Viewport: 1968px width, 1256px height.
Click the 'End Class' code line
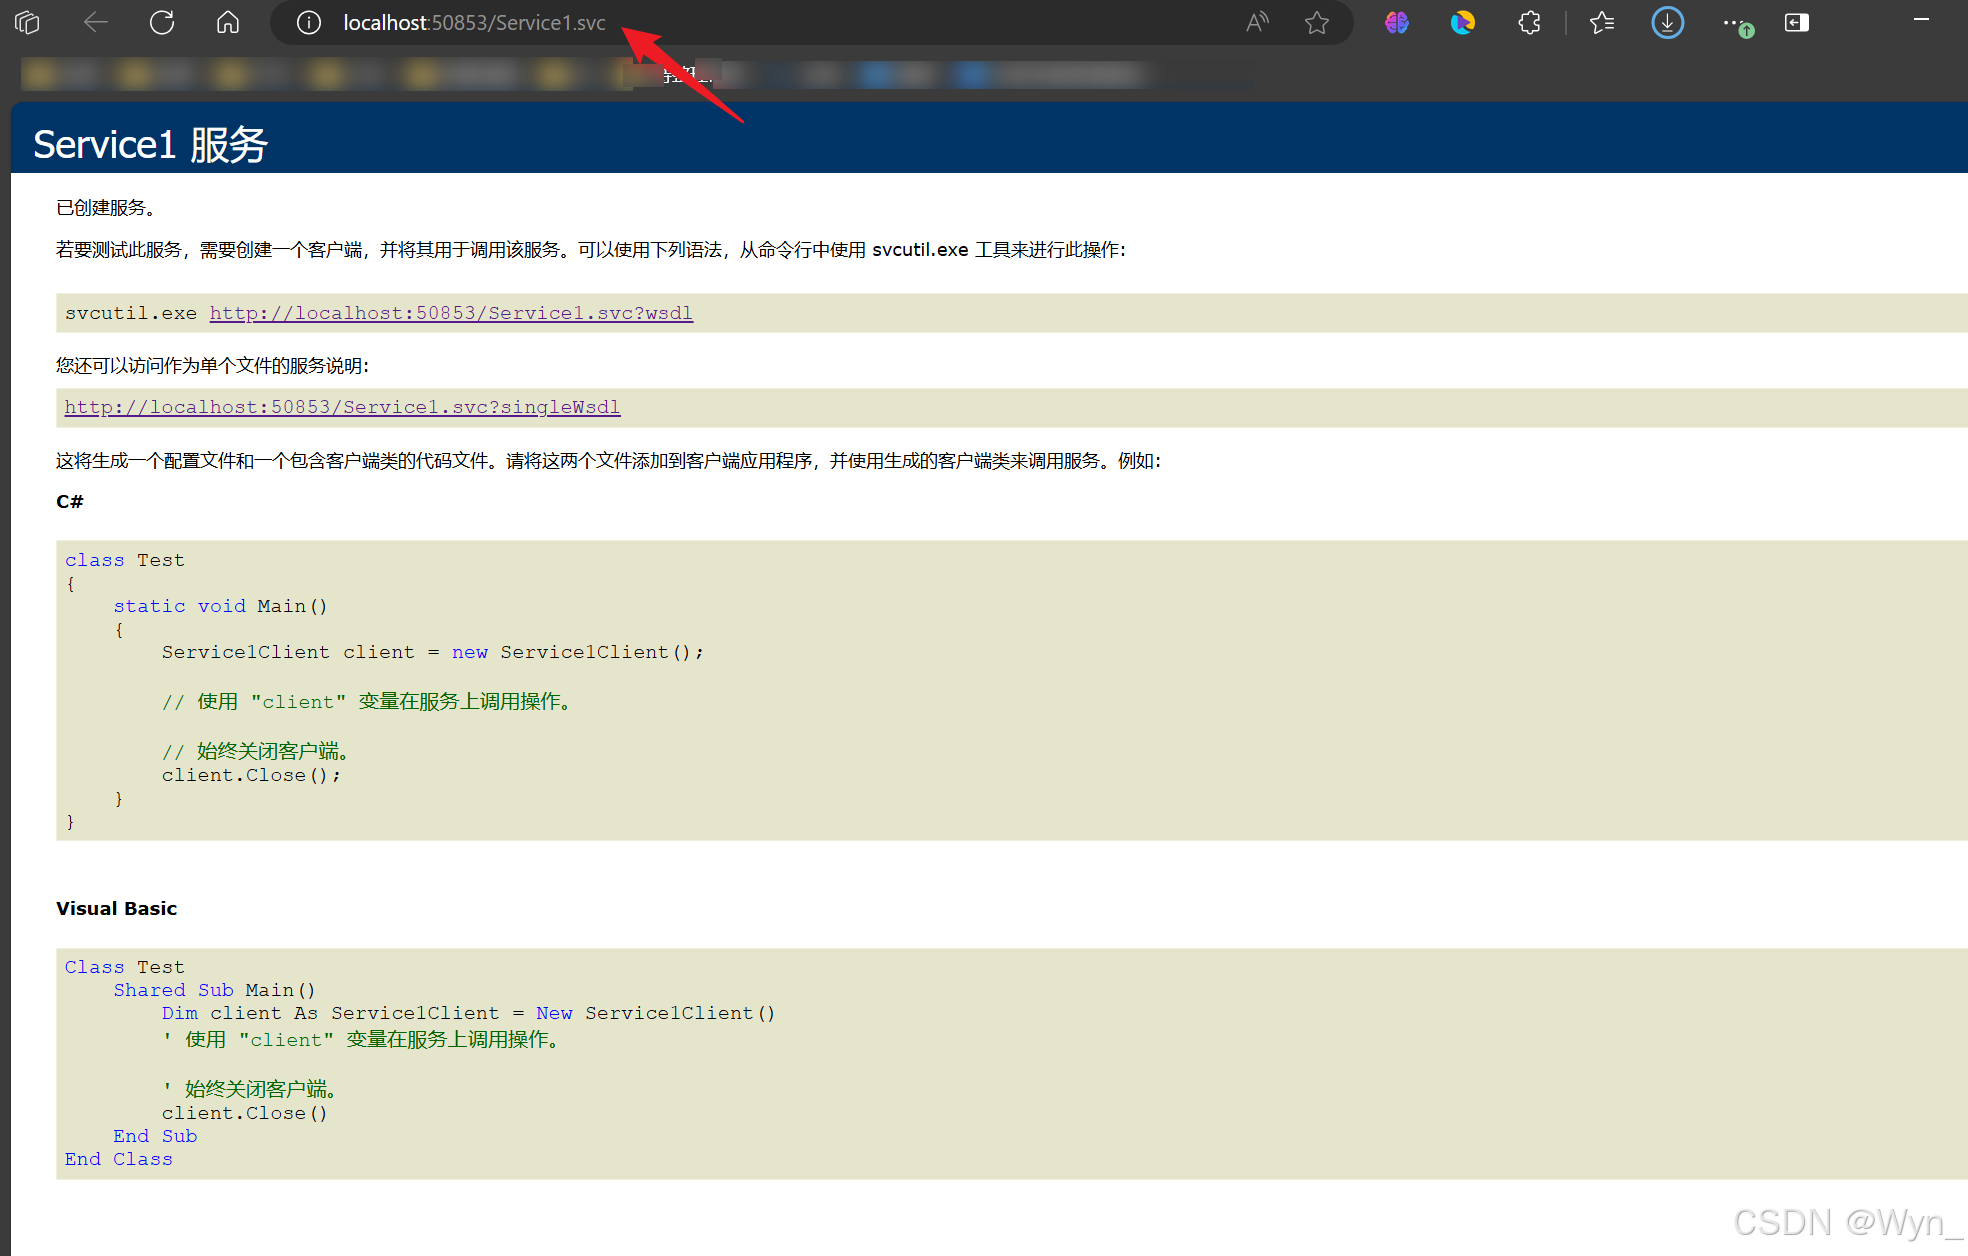[119, 1159]
